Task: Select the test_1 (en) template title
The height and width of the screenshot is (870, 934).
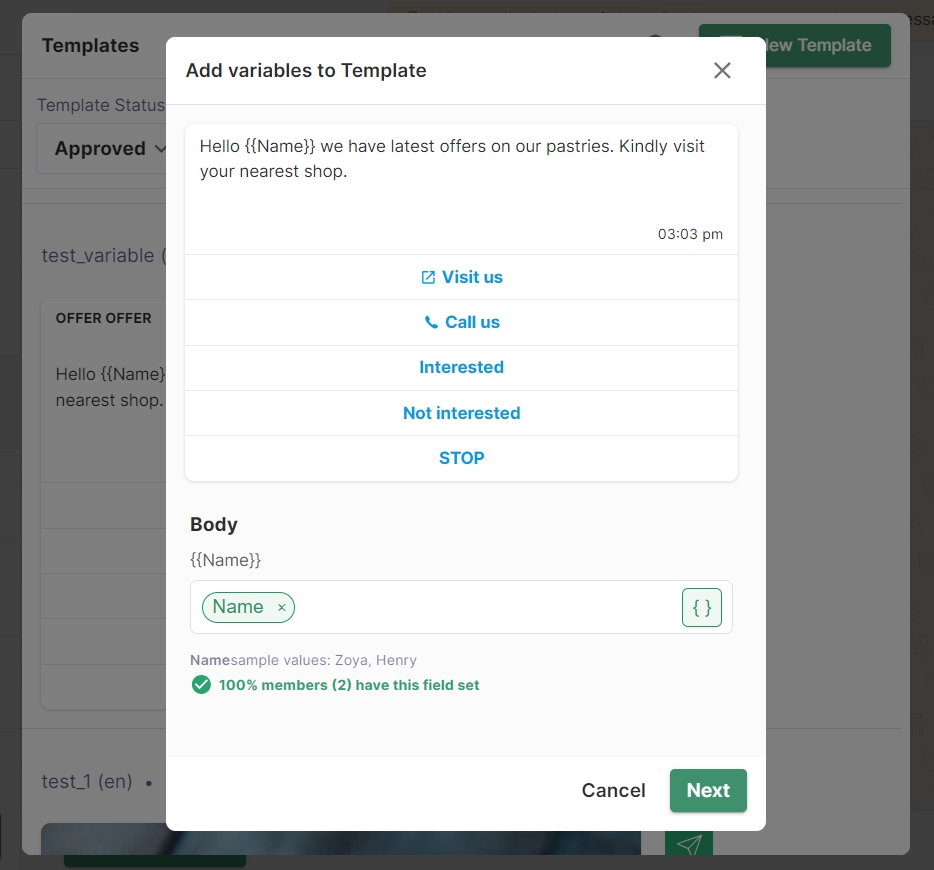Action: [x=87, y=782]
